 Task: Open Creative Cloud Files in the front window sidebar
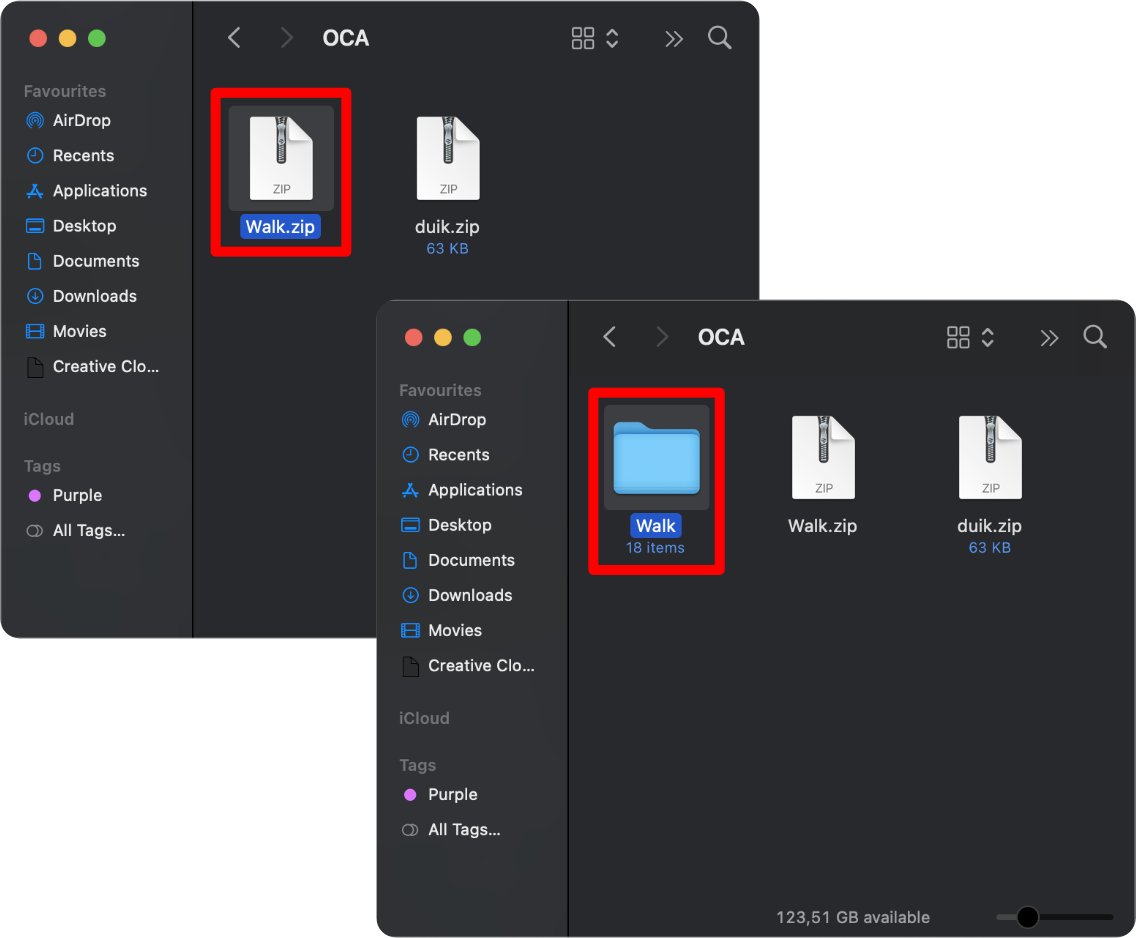[x=480, y=665]
